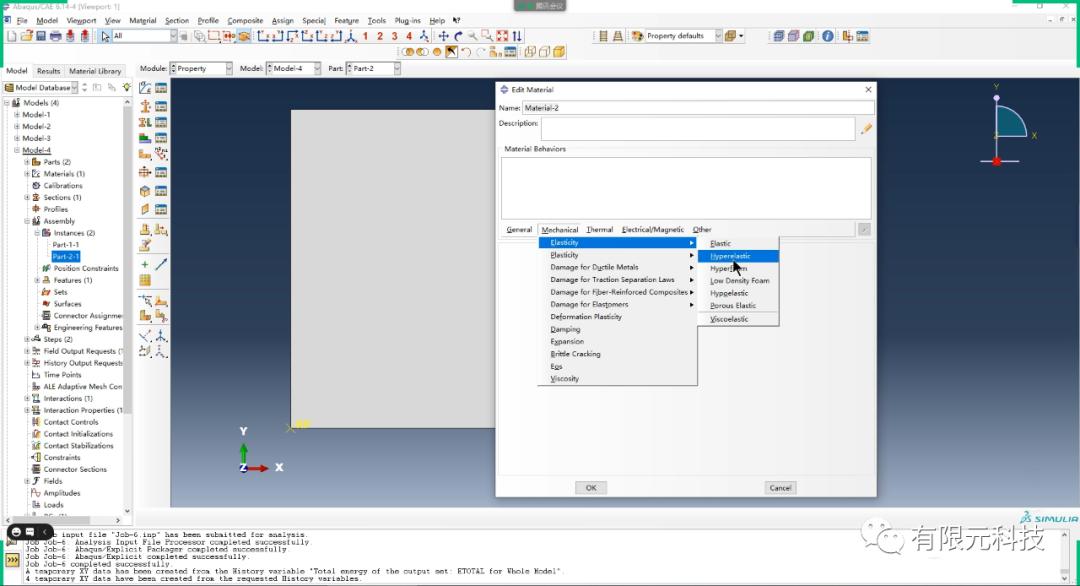Open the Material Manager in the toolbox
1080x586 pixels.
162,87
